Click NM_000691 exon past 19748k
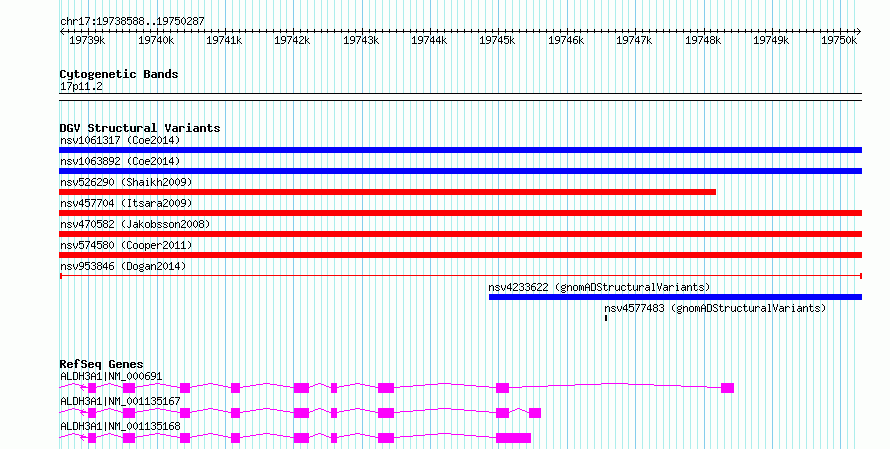890x449 pixels. point(728,388)
